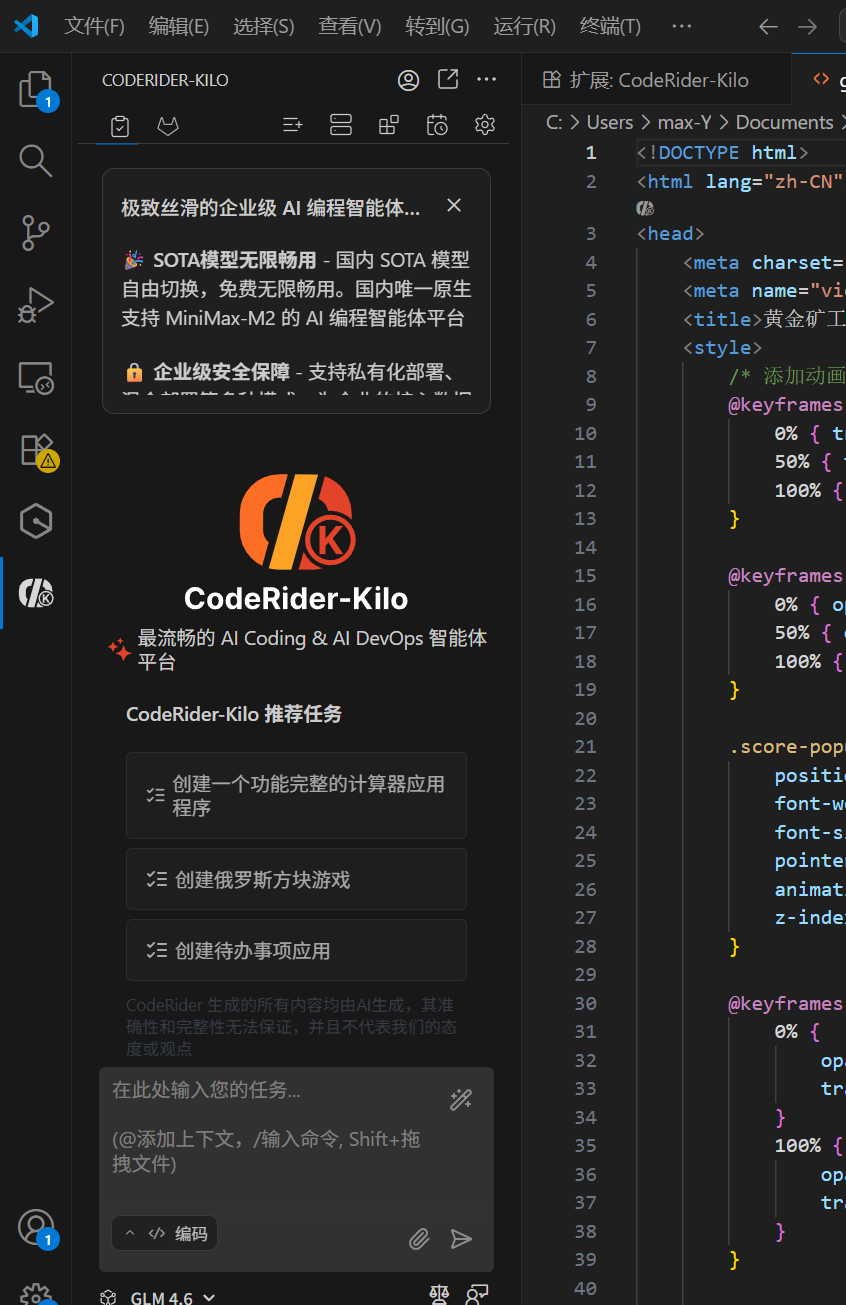Open the 运行(R) menu
This screenshot has height=1305, width=846.
point(525,27)
